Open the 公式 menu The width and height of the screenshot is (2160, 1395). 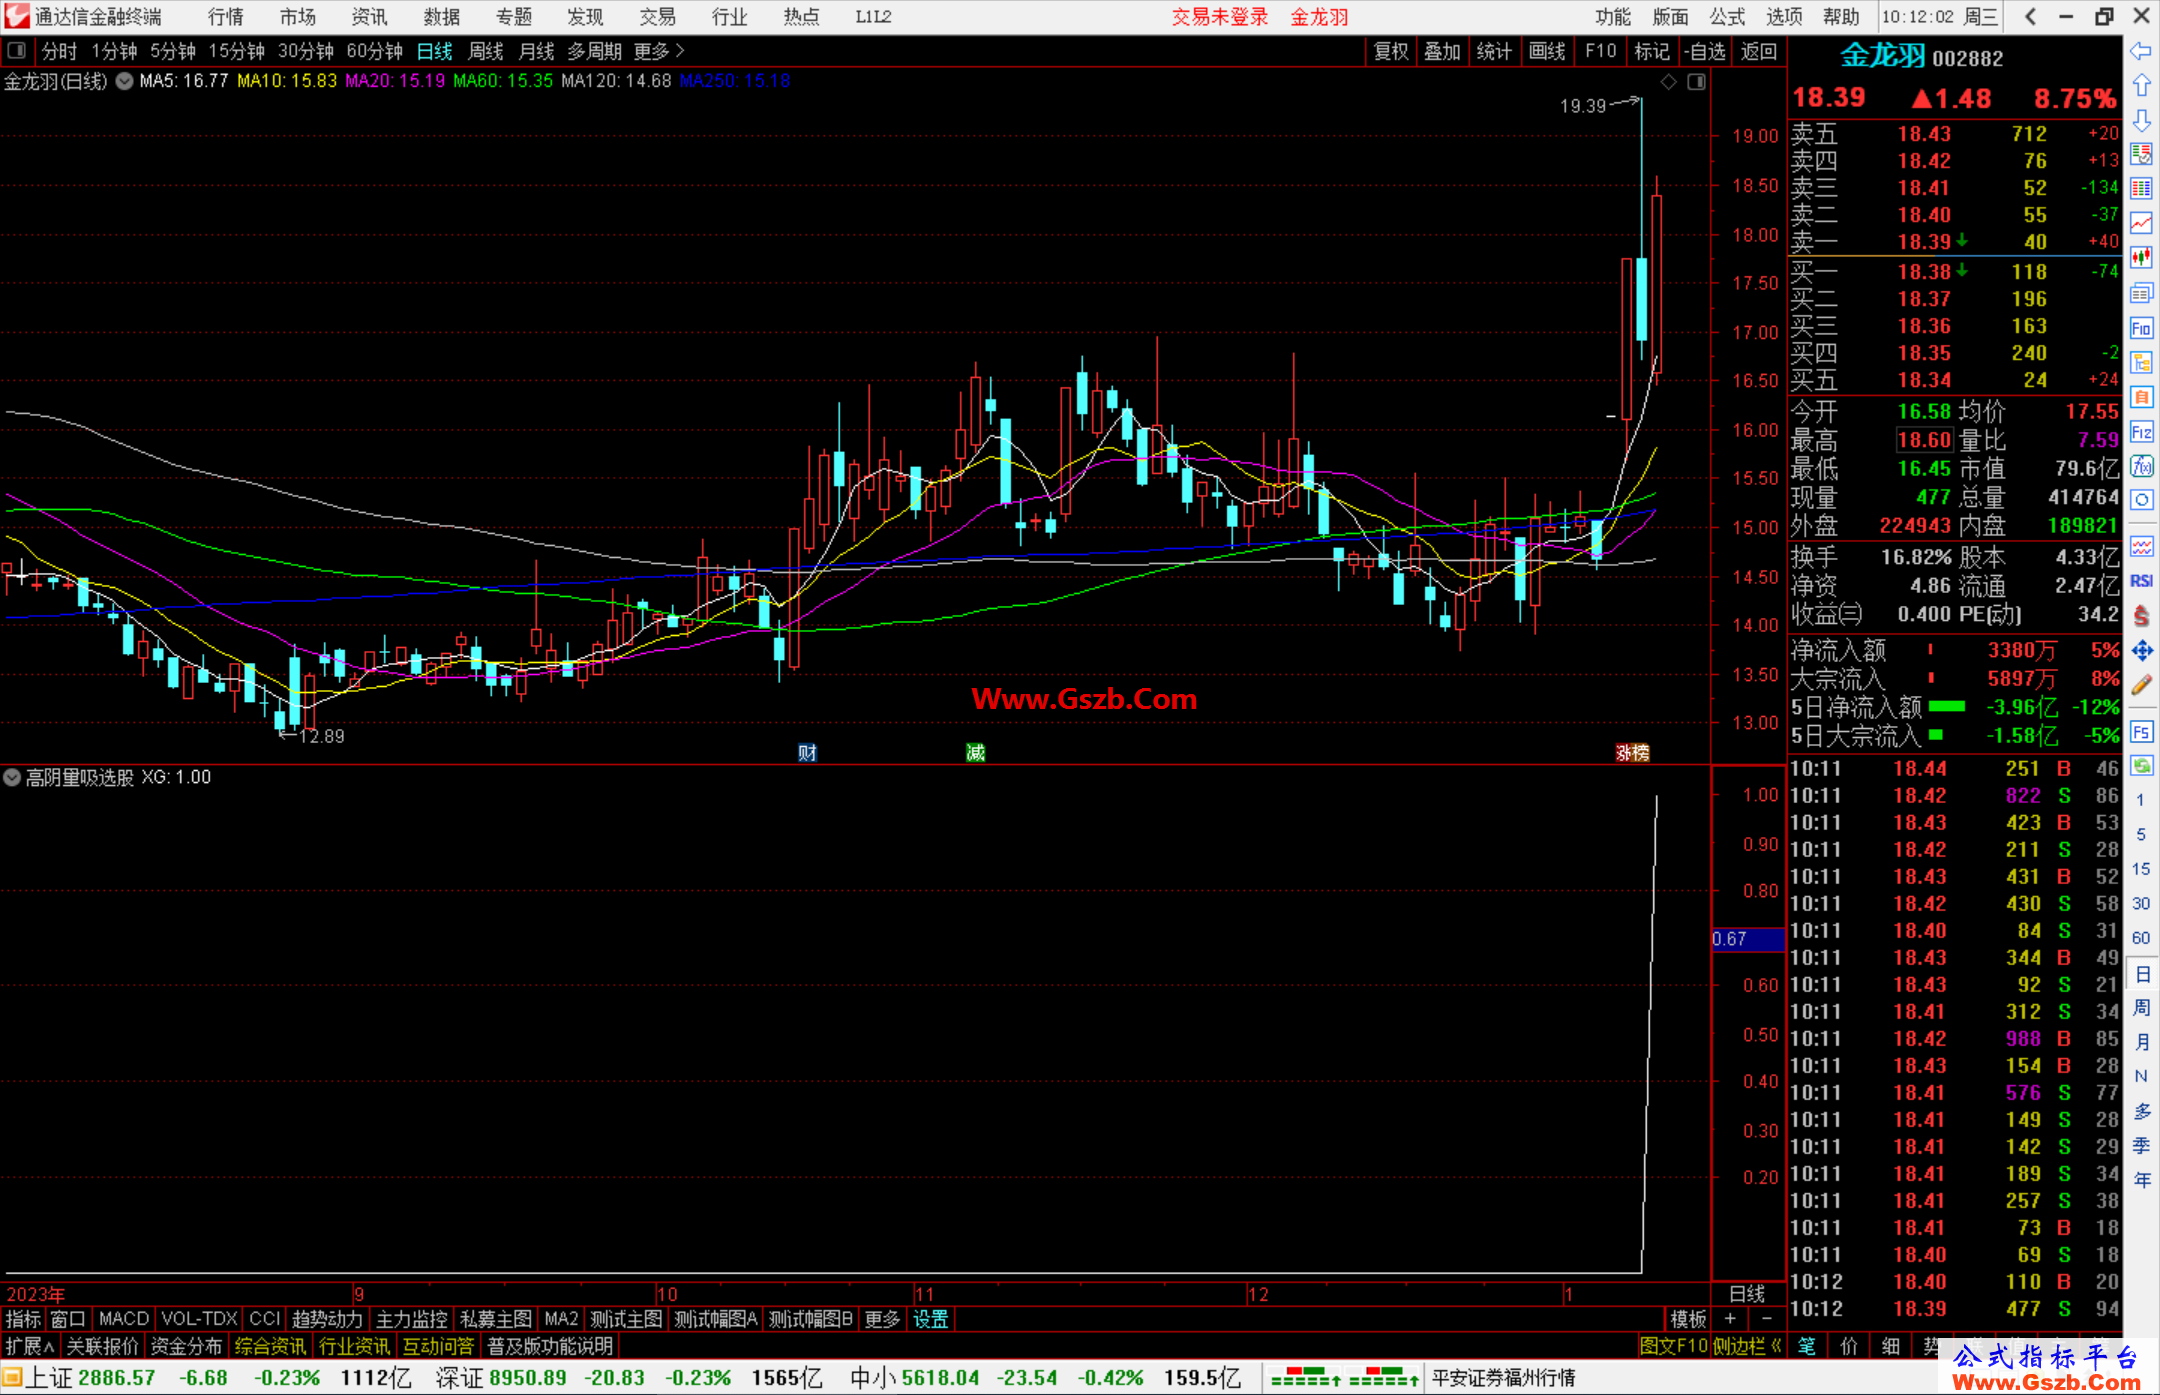[x=1727, y=16]
